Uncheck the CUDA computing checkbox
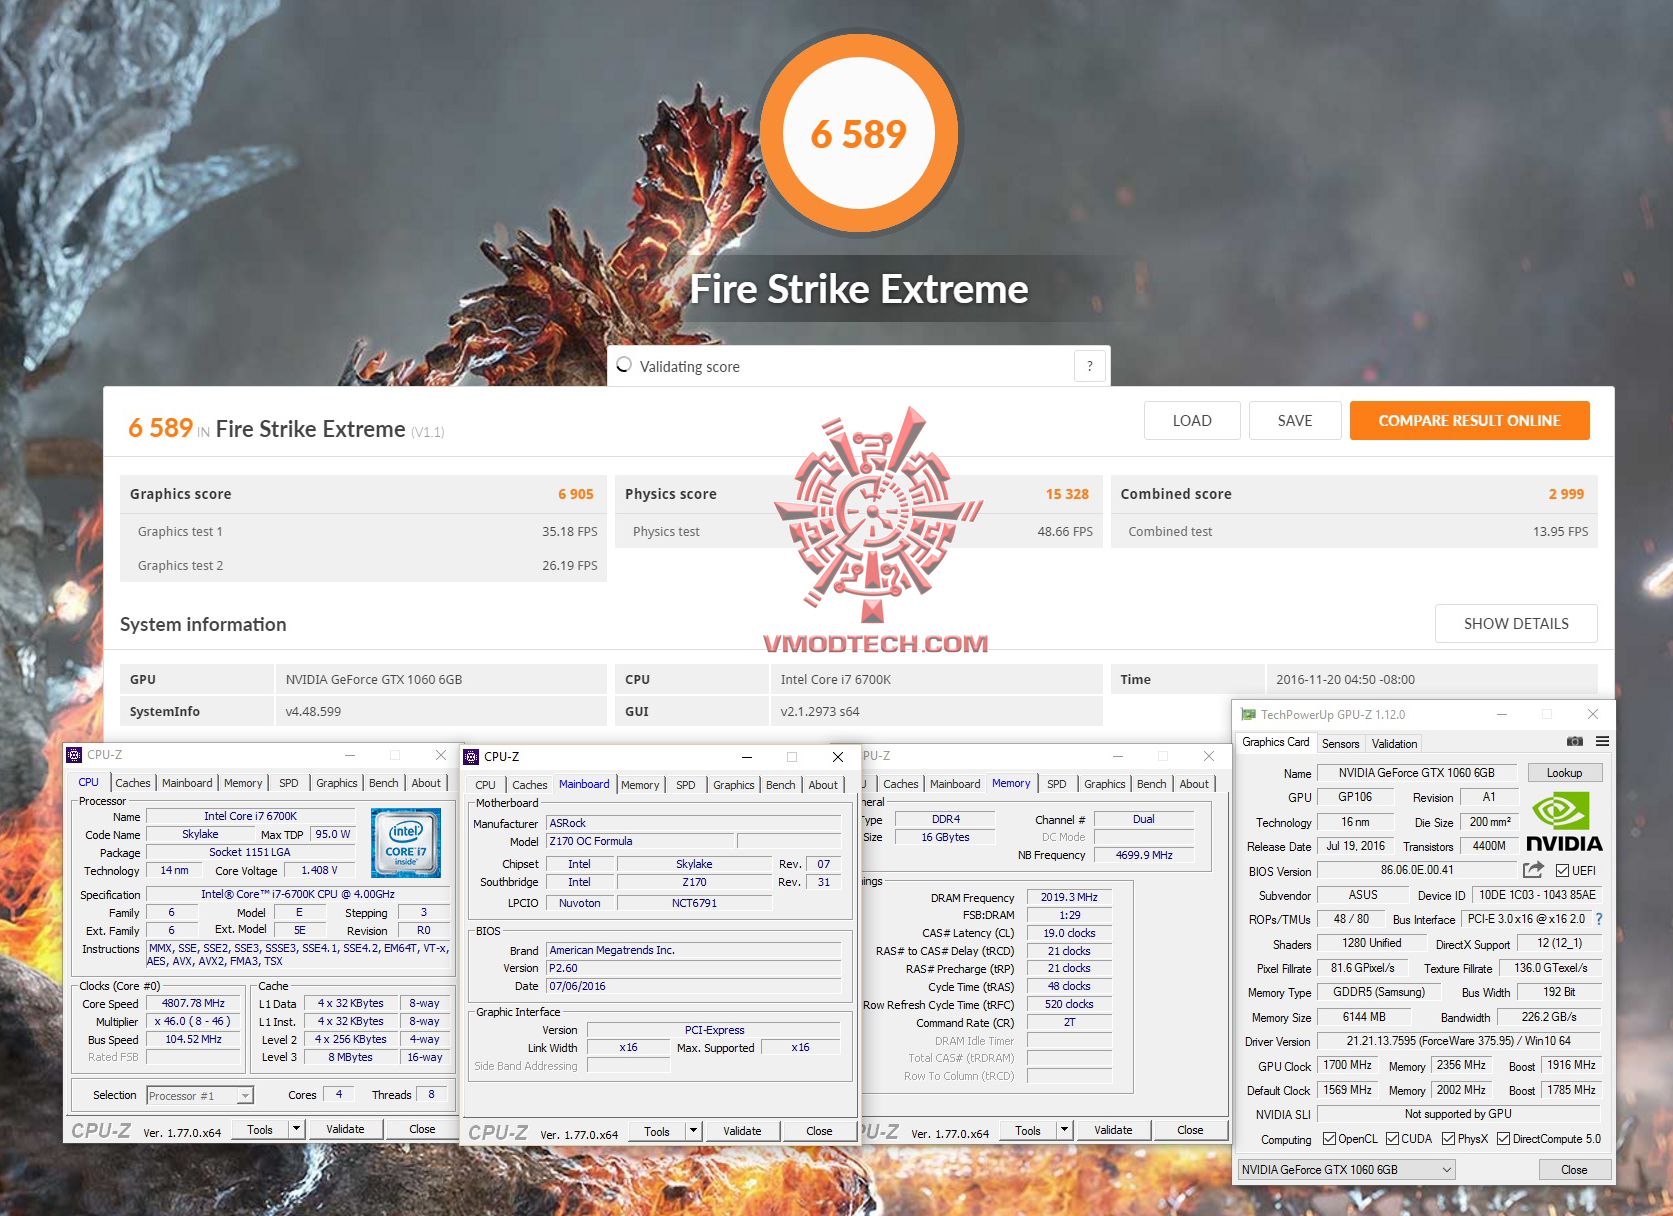The image size is (1673, 1216). click(x=1395, y=1139)
